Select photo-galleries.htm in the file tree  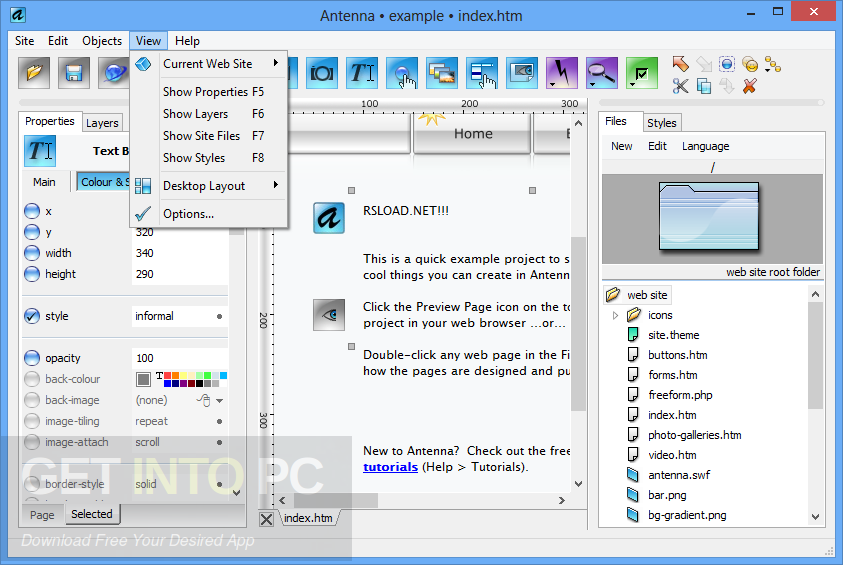click(x=694, y=435)
